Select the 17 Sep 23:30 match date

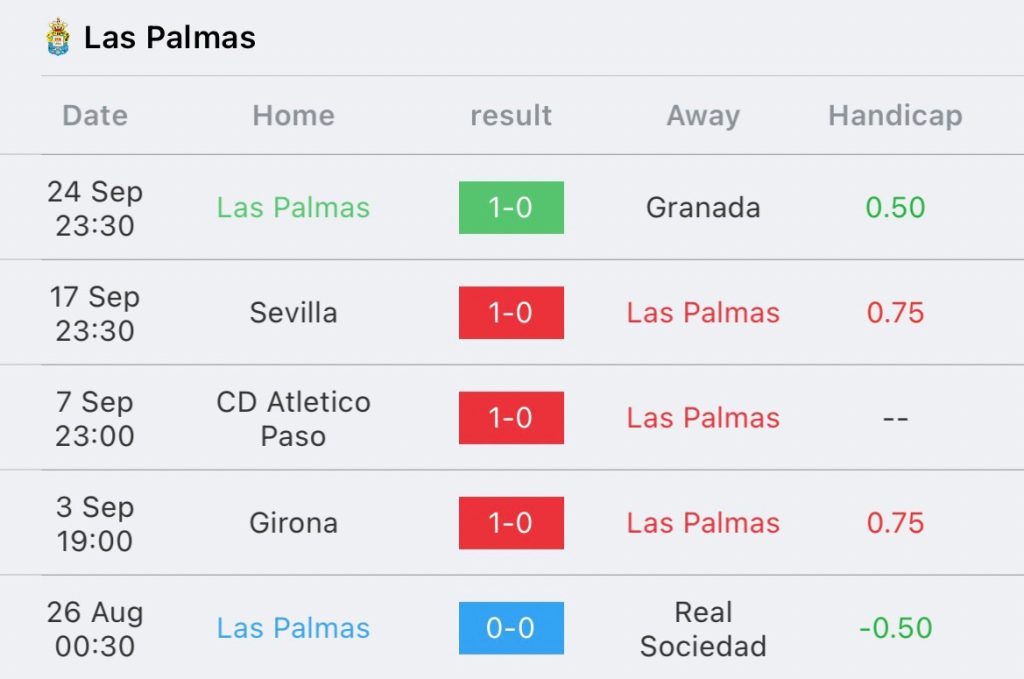pyautogui.click(x=95, y=313)
